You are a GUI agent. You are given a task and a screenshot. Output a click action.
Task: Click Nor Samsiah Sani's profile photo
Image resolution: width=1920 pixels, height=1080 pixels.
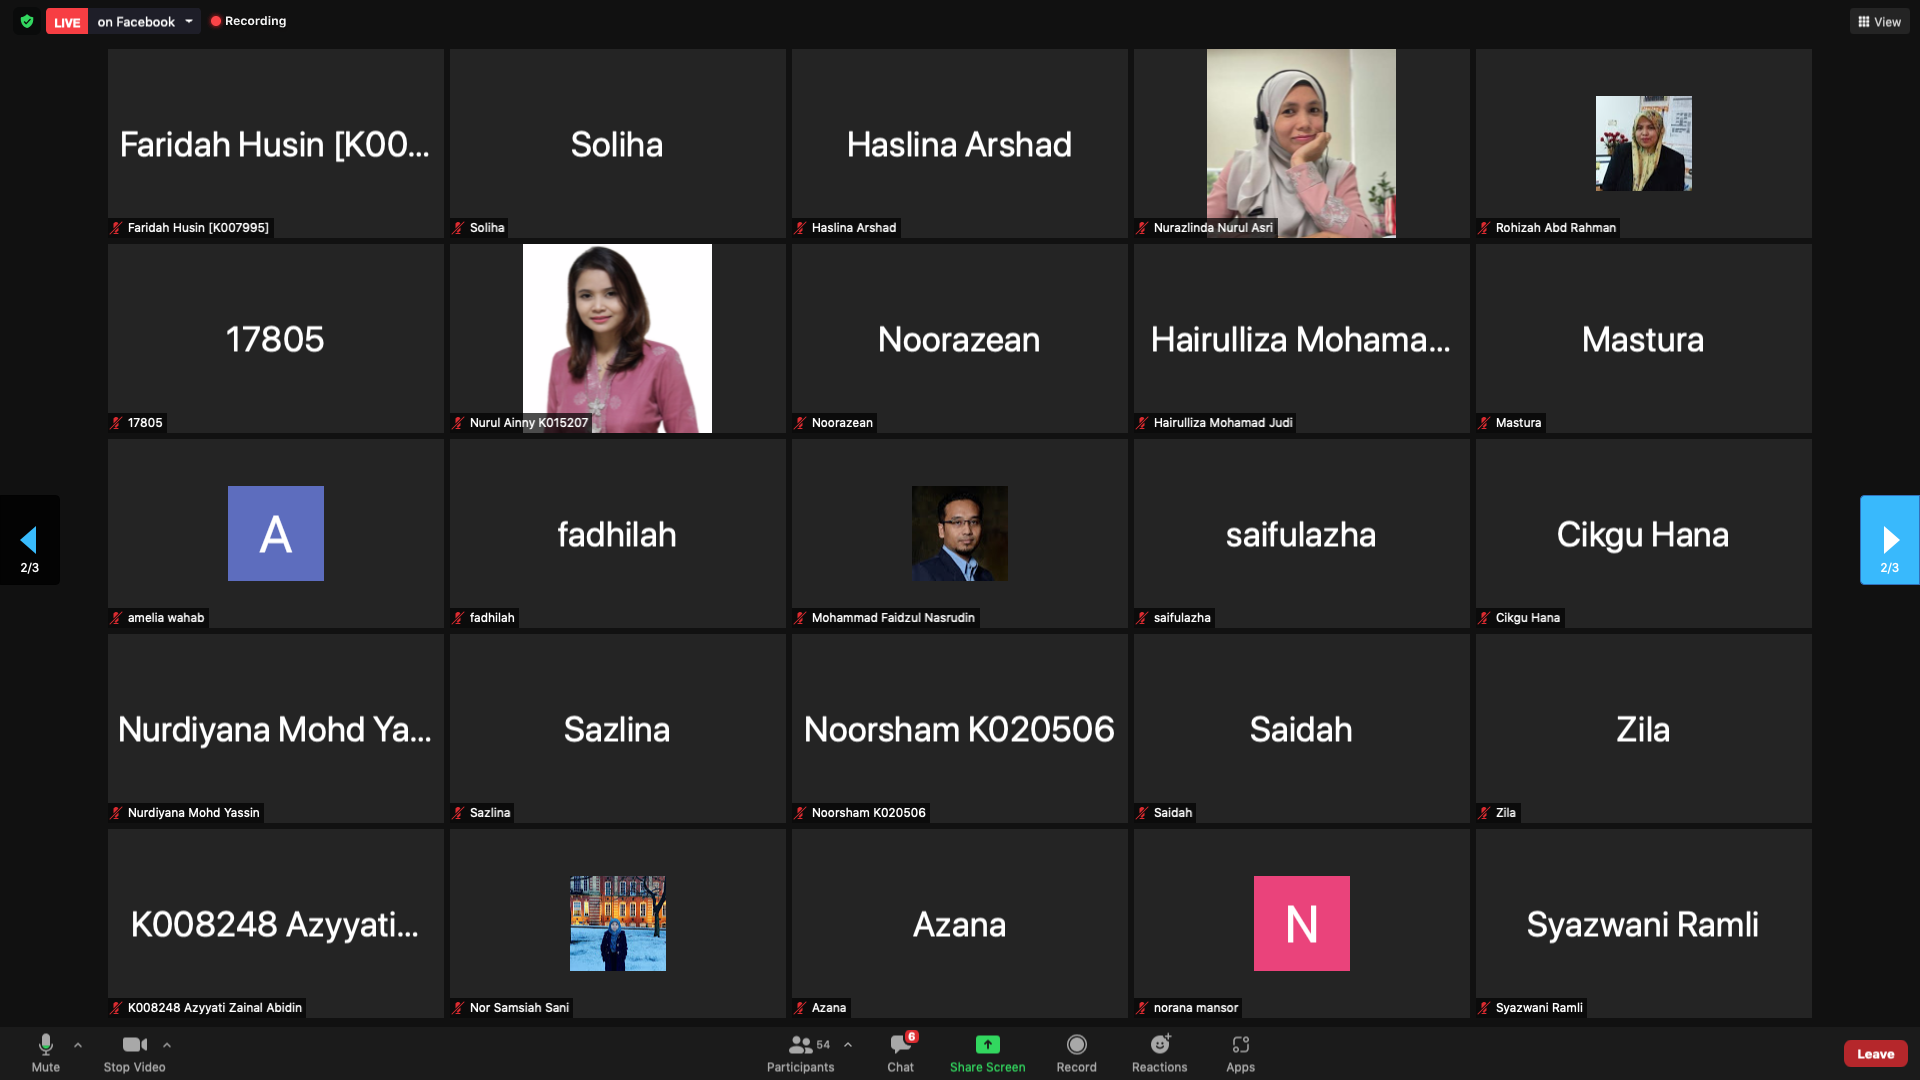[618, 923]
